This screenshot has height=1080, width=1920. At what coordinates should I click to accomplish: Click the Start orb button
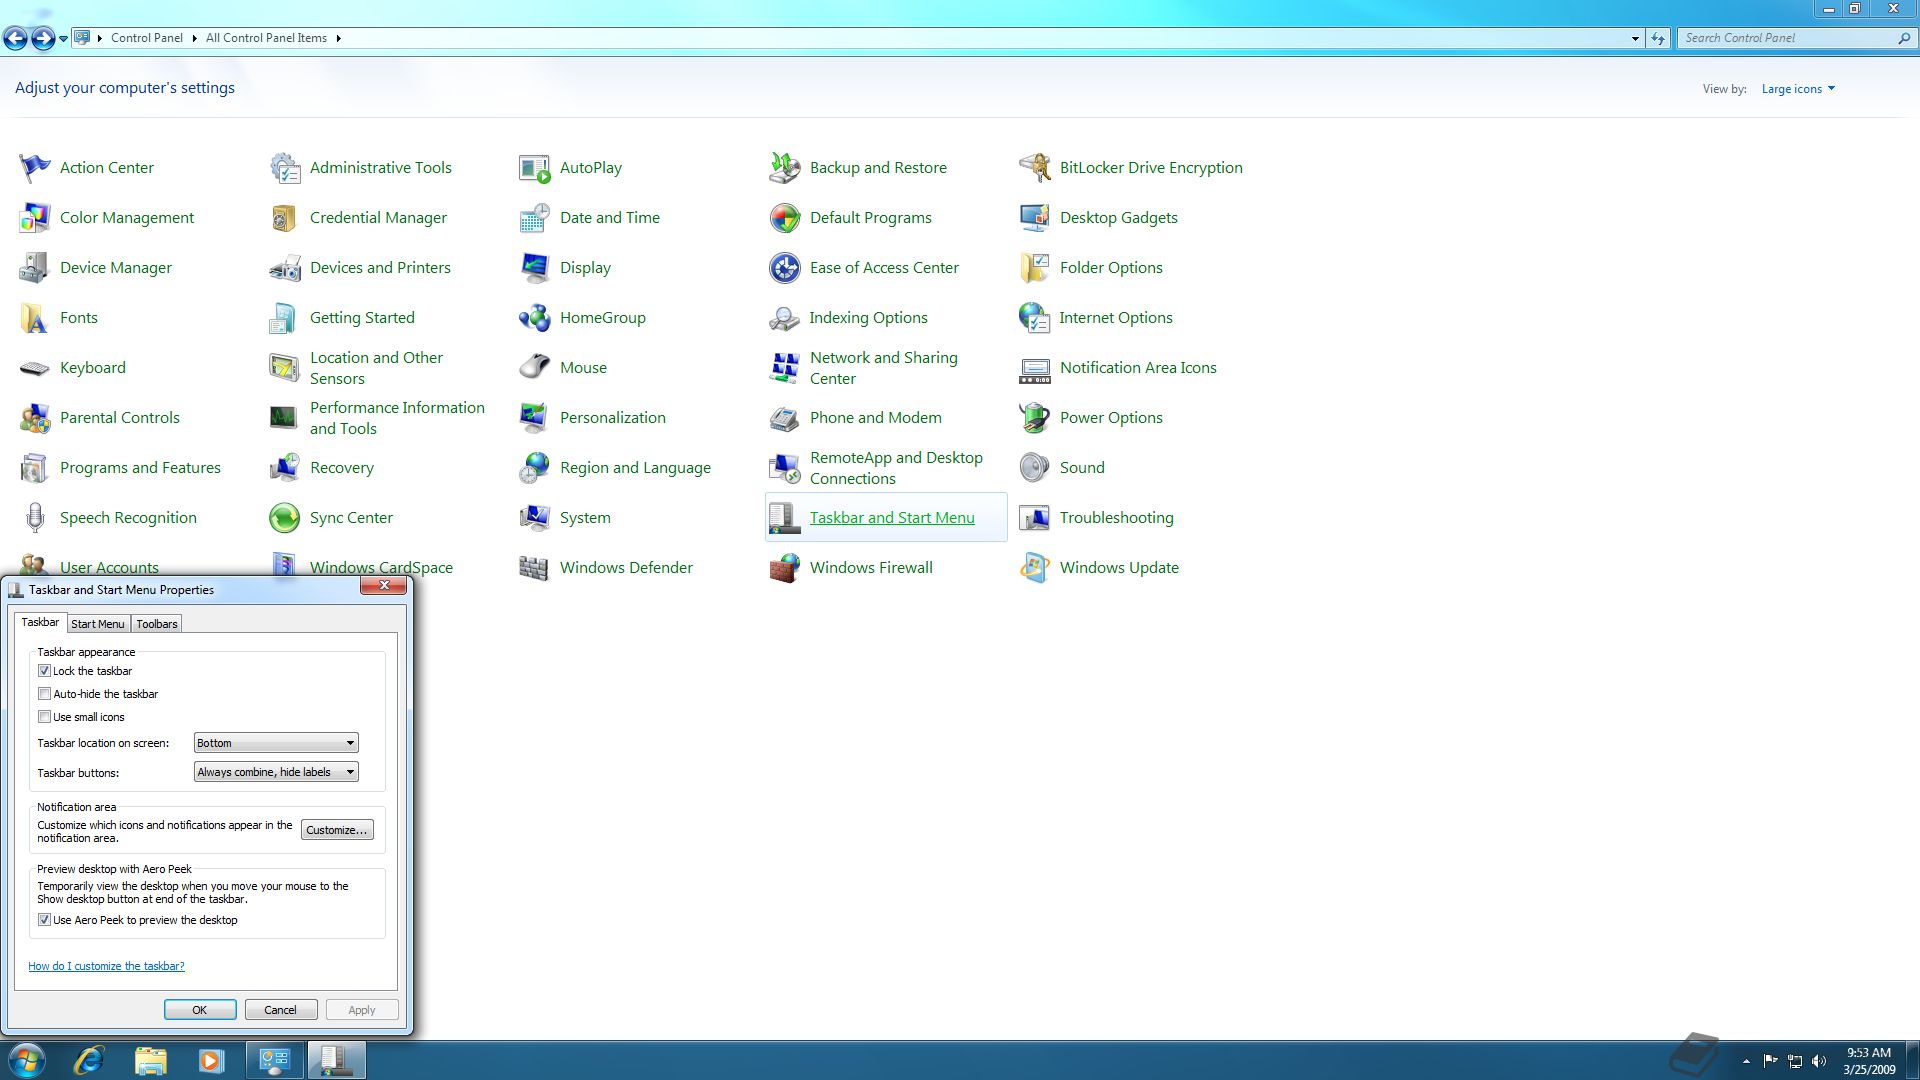point(27,1060)
